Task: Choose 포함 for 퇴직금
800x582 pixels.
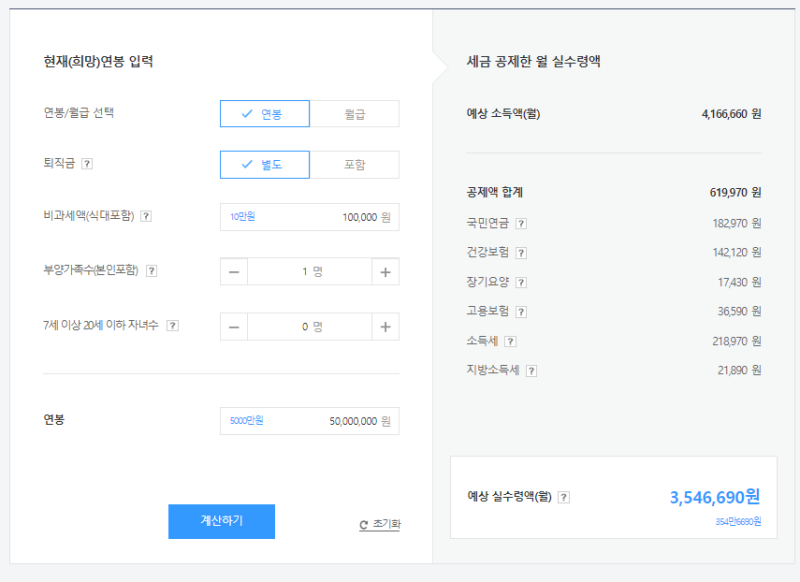Action: [354, 164]
